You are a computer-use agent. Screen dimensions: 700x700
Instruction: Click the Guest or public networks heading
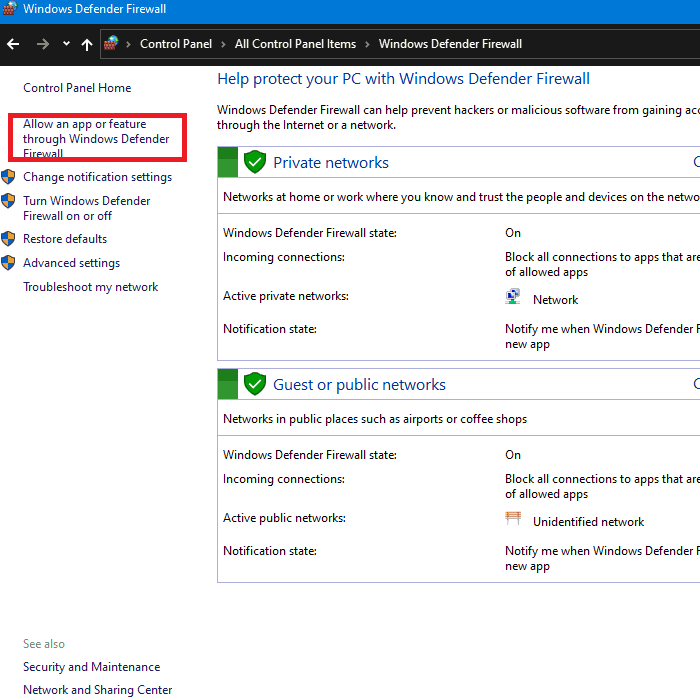[359, 384]
